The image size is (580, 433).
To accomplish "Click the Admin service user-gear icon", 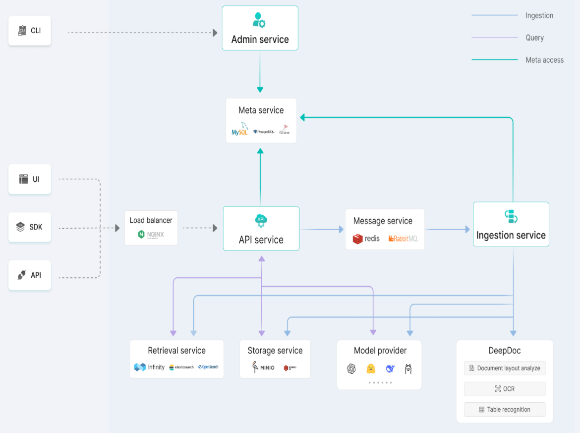I will 259,20.
